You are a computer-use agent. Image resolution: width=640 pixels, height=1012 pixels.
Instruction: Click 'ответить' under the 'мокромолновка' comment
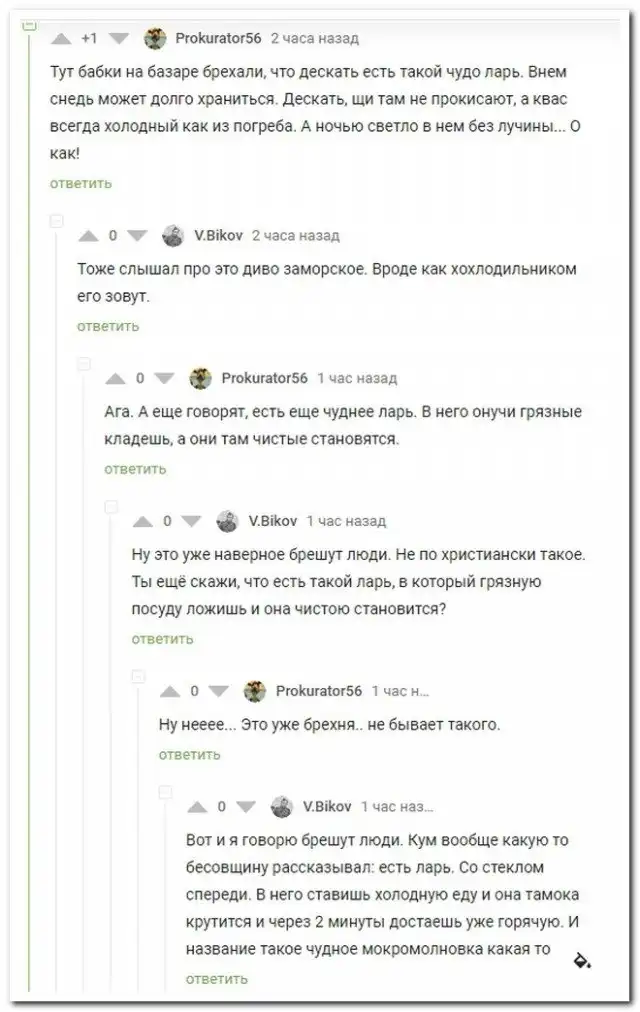[x=216, y=979]
